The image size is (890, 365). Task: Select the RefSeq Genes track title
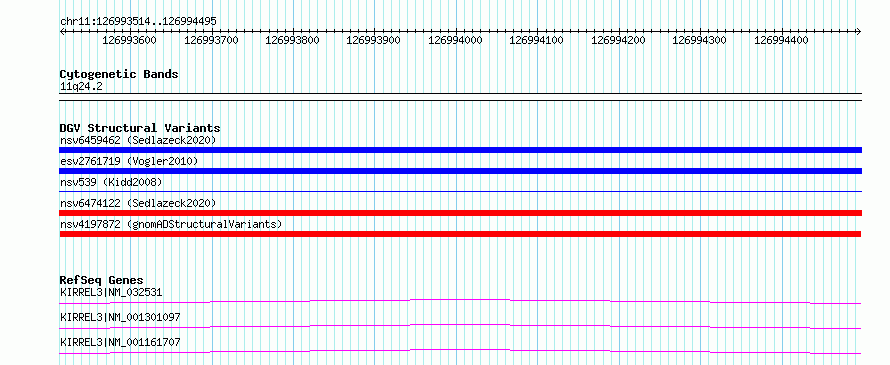tap(102, 280)
